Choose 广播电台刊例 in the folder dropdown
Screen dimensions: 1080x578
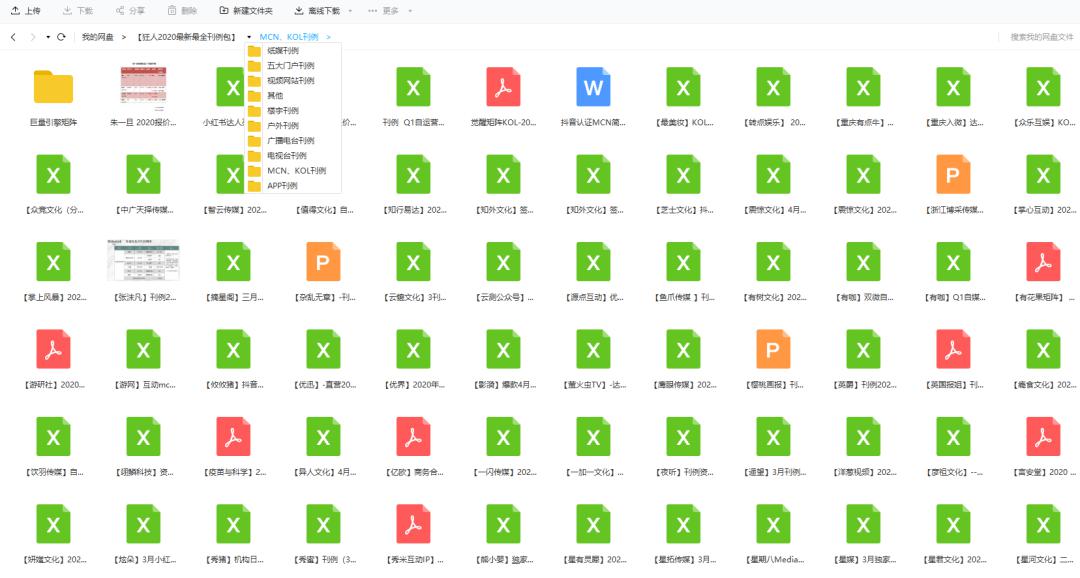coord(293,141)
